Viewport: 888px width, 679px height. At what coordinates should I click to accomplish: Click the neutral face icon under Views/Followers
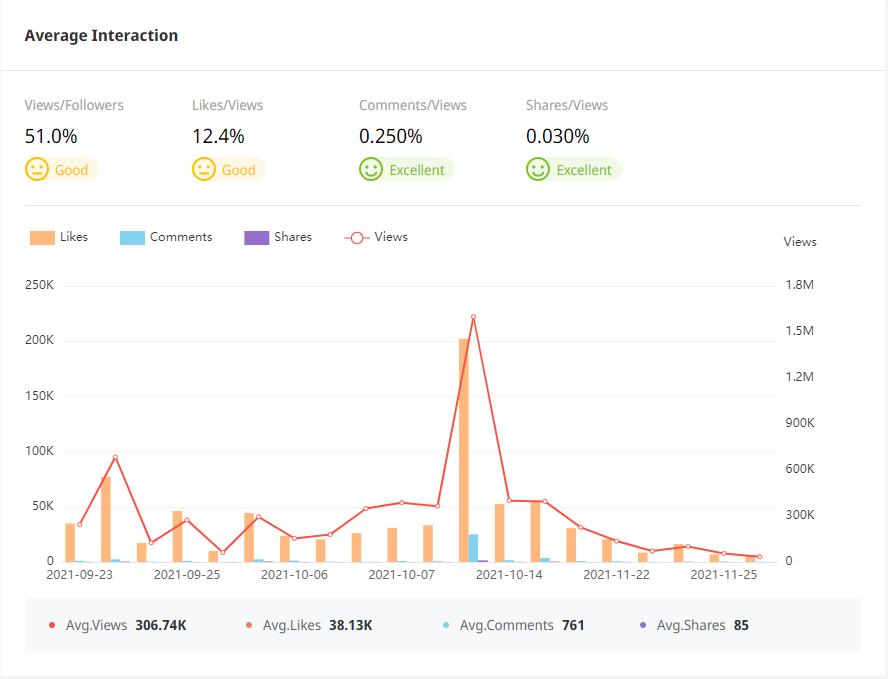click(37, 169)
